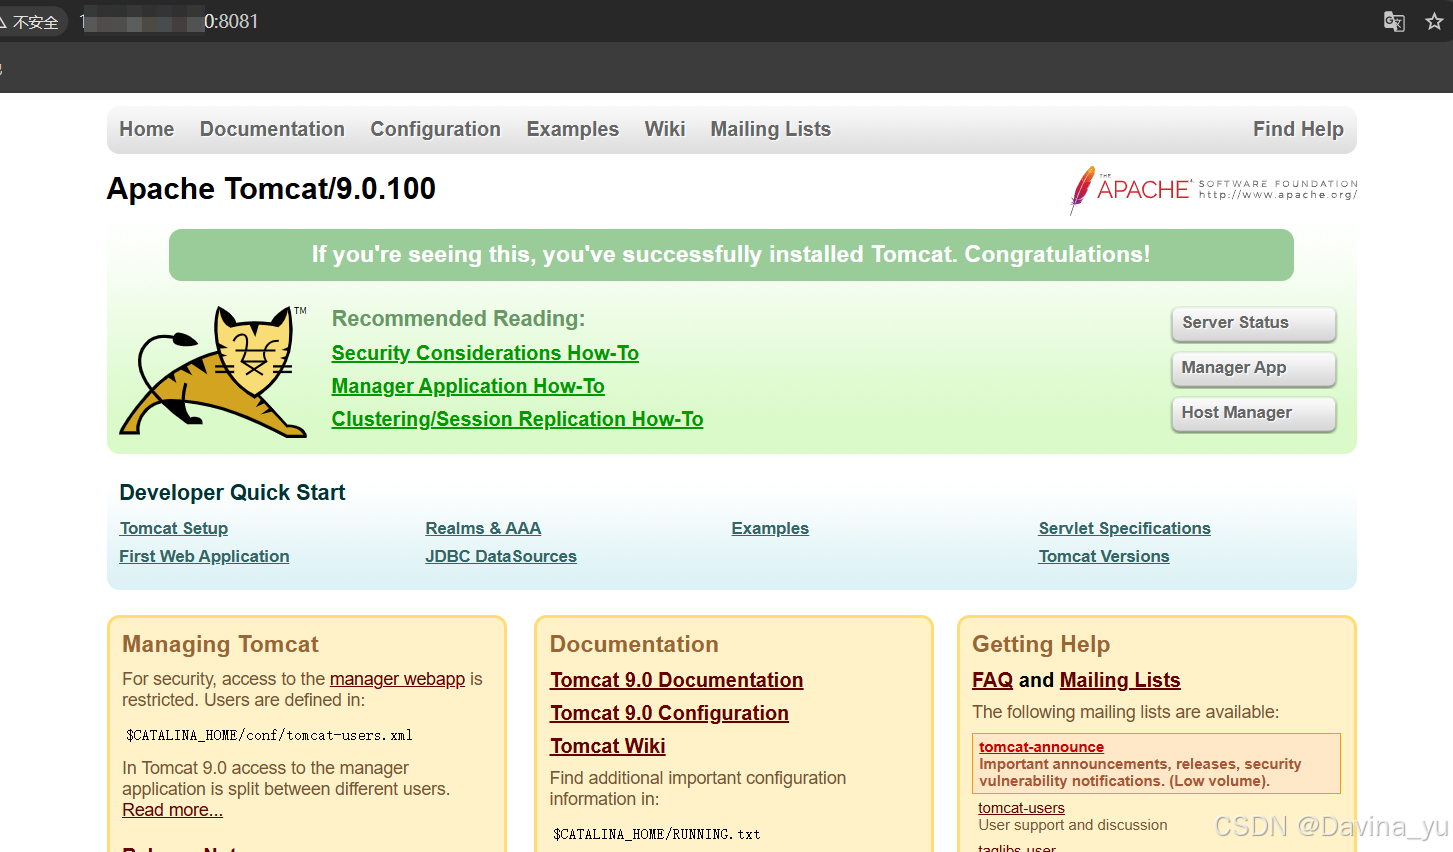The height and width of the screenshot is (852, 1453).
Task: Follow the manager webapp link
Action: [397, 679]
